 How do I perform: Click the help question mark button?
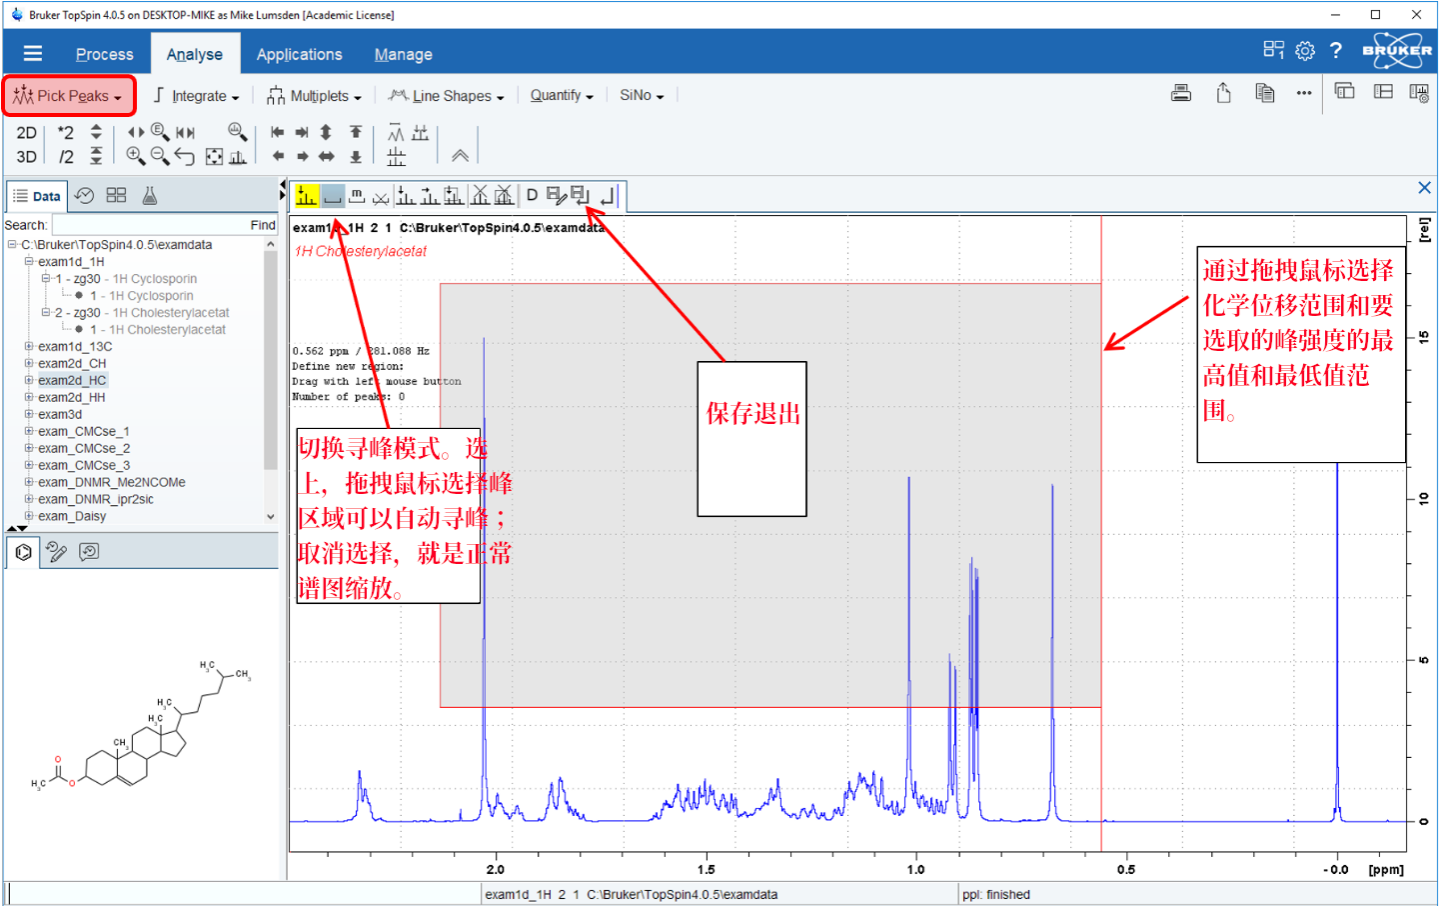click(x=1336, y=51)
